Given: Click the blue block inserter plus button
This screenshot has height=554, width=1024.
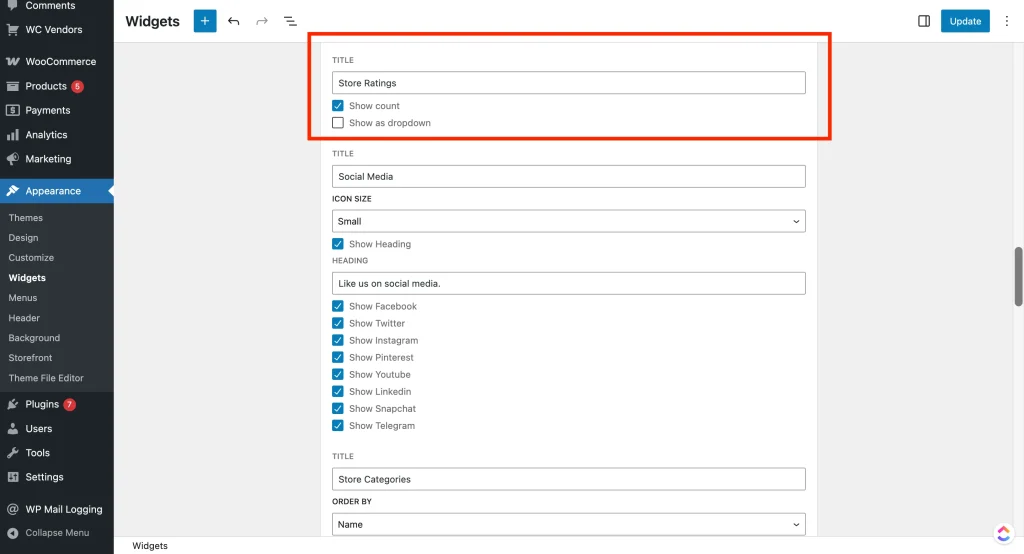Looking at the screenshot, I should (205, 21).
